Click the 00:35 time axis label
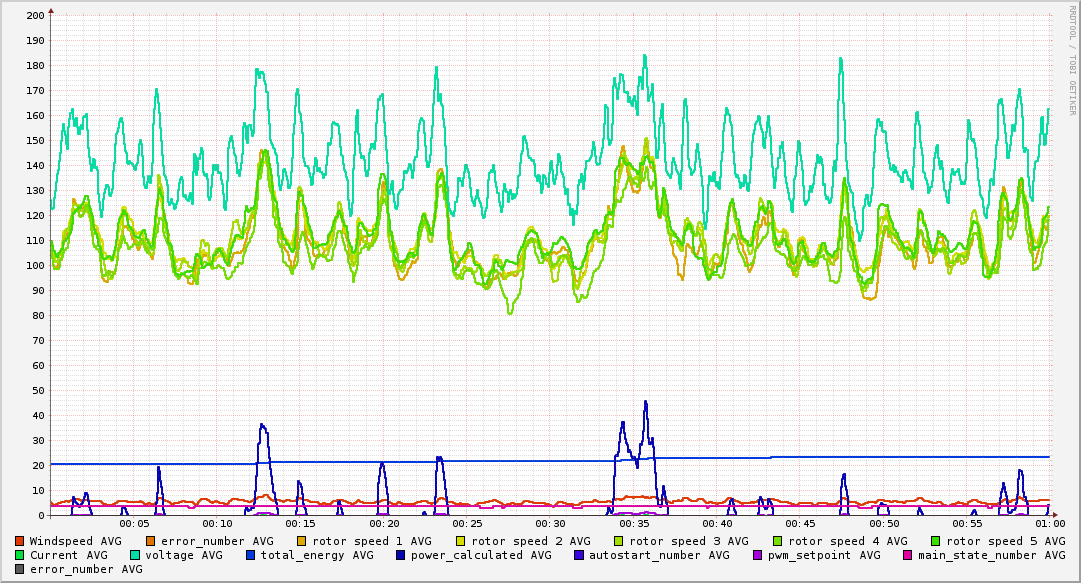This screenshot has height=583, width=1081. (x=634, y=524)
